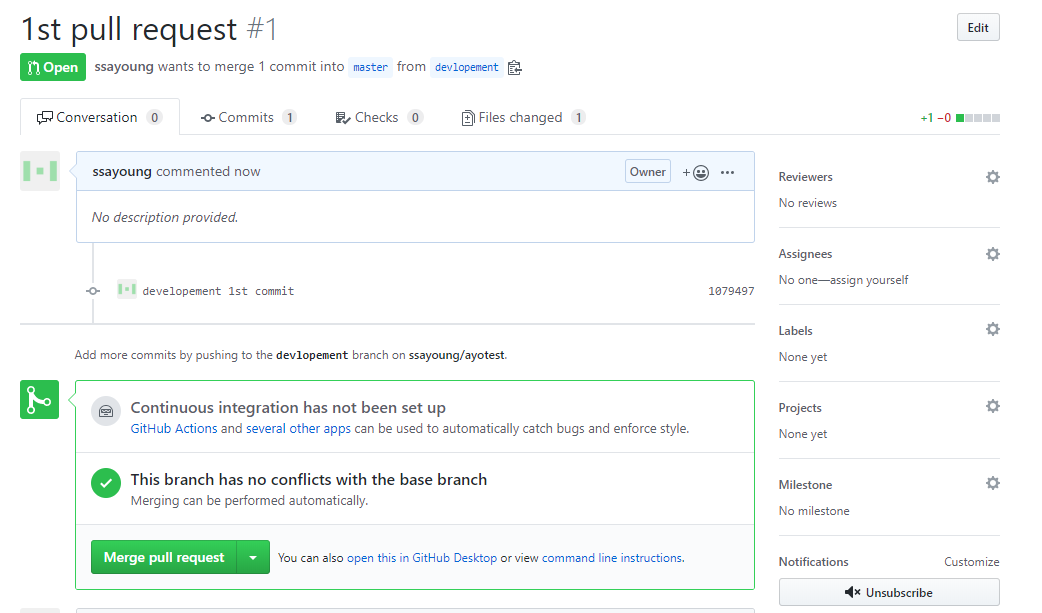Open the 'several other apps' link
The height and width of the screenshot is (613, 1042).
tap(298, 429)
